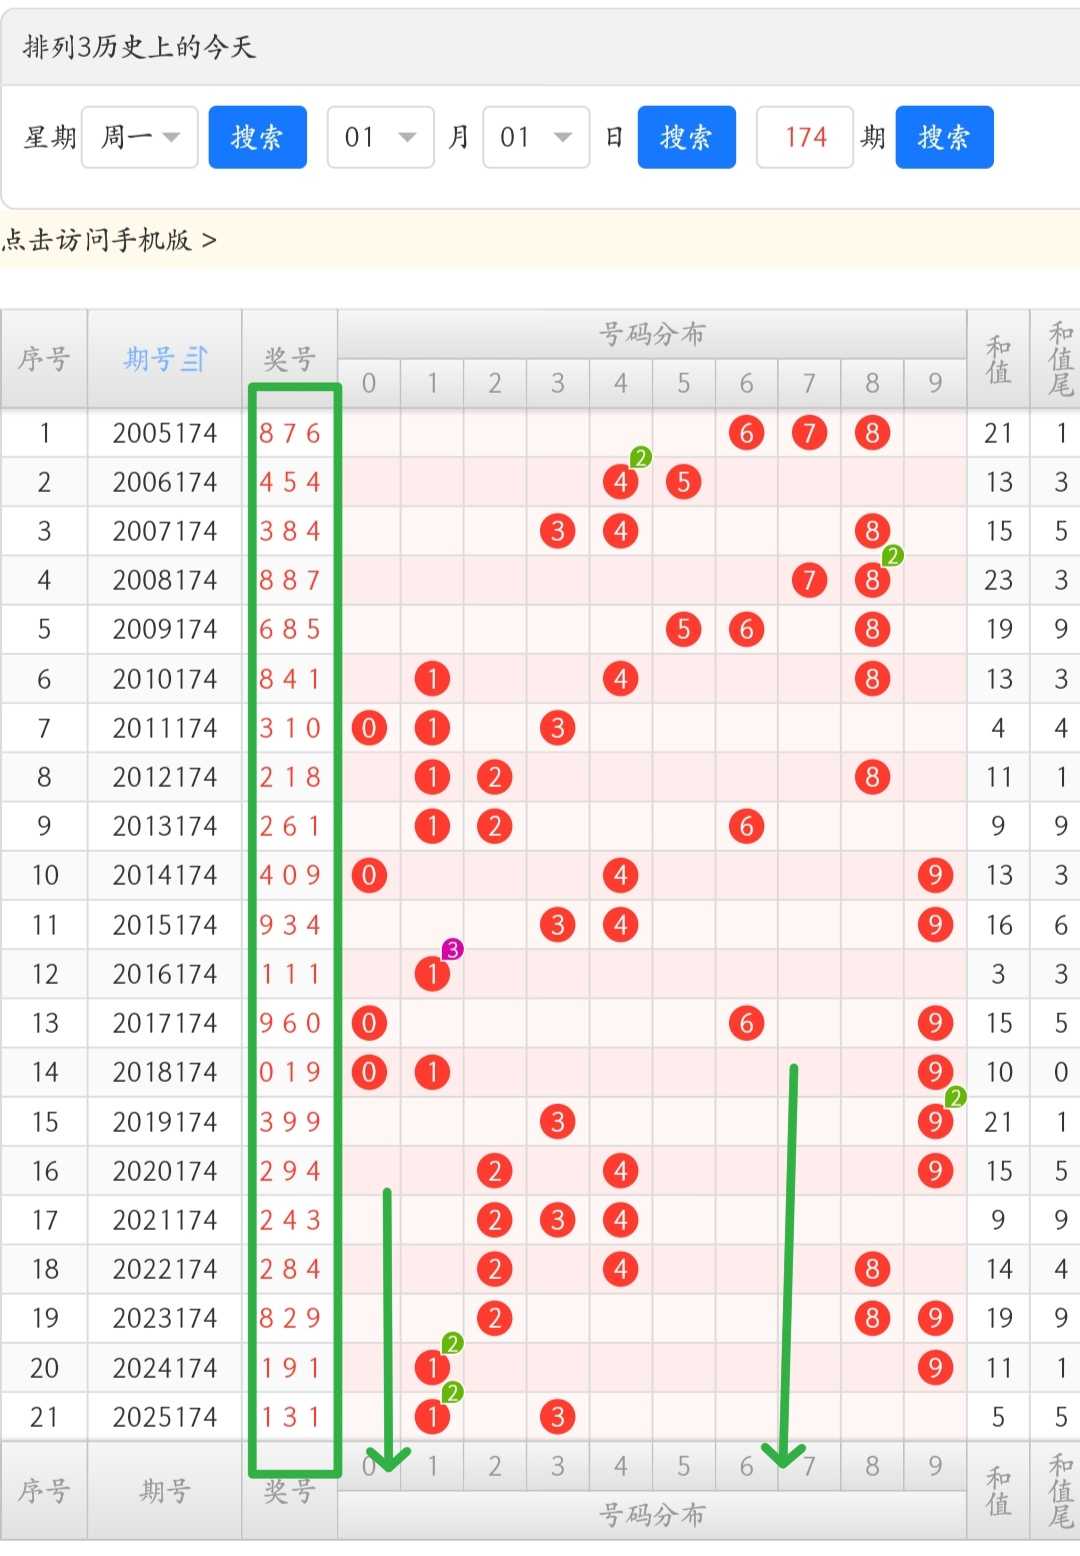The image size is (1080, 1556).
Task: Click the 和值 header at top
Action: click(998, 359)
